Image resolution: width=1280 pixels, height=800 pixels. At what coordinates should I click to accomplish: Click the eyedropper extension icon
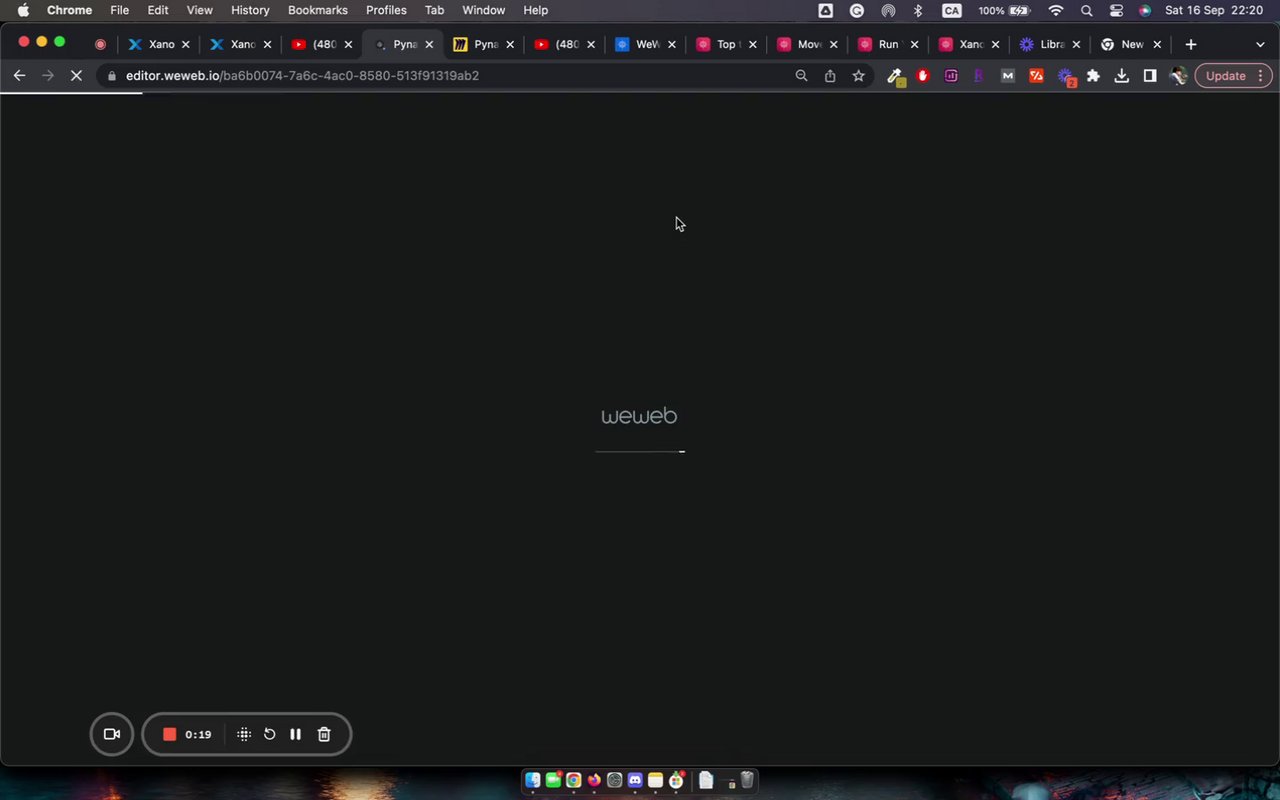point(895,76)
